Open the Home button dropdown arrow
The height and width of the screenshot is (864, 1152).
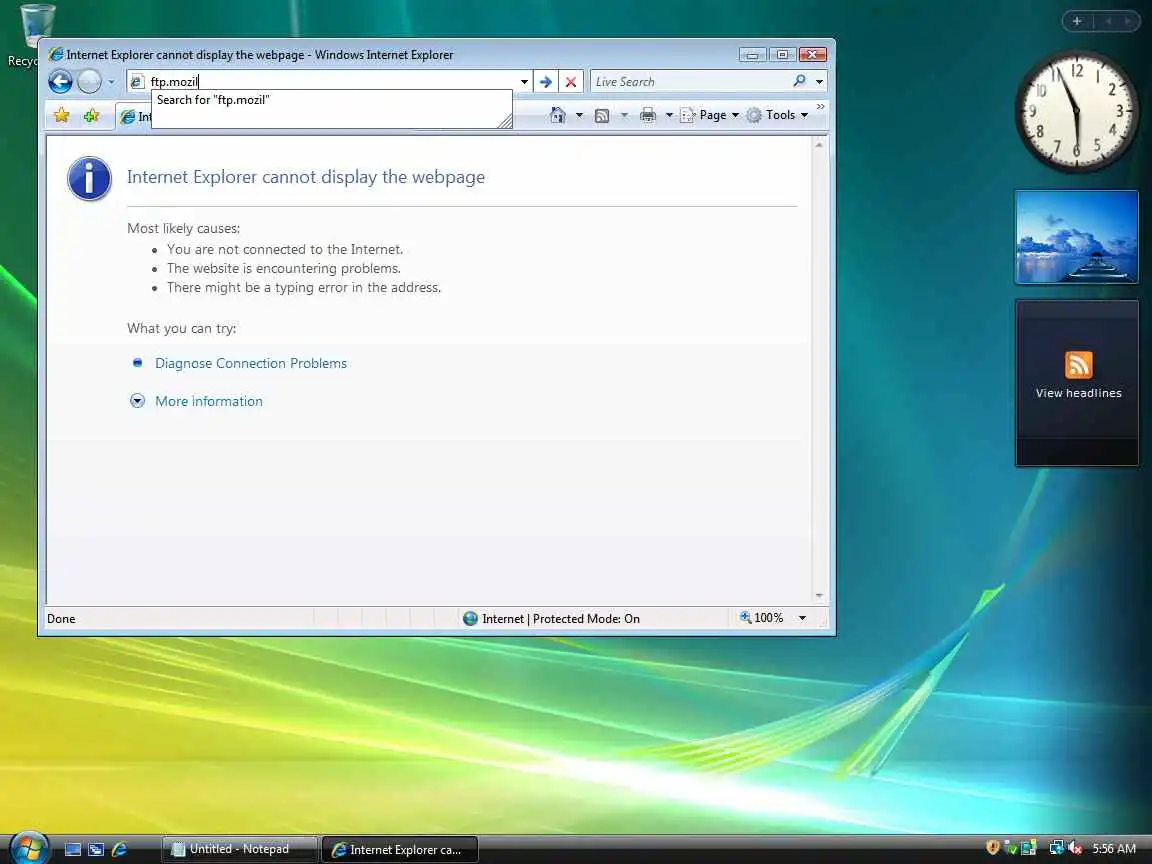[579, 115]
